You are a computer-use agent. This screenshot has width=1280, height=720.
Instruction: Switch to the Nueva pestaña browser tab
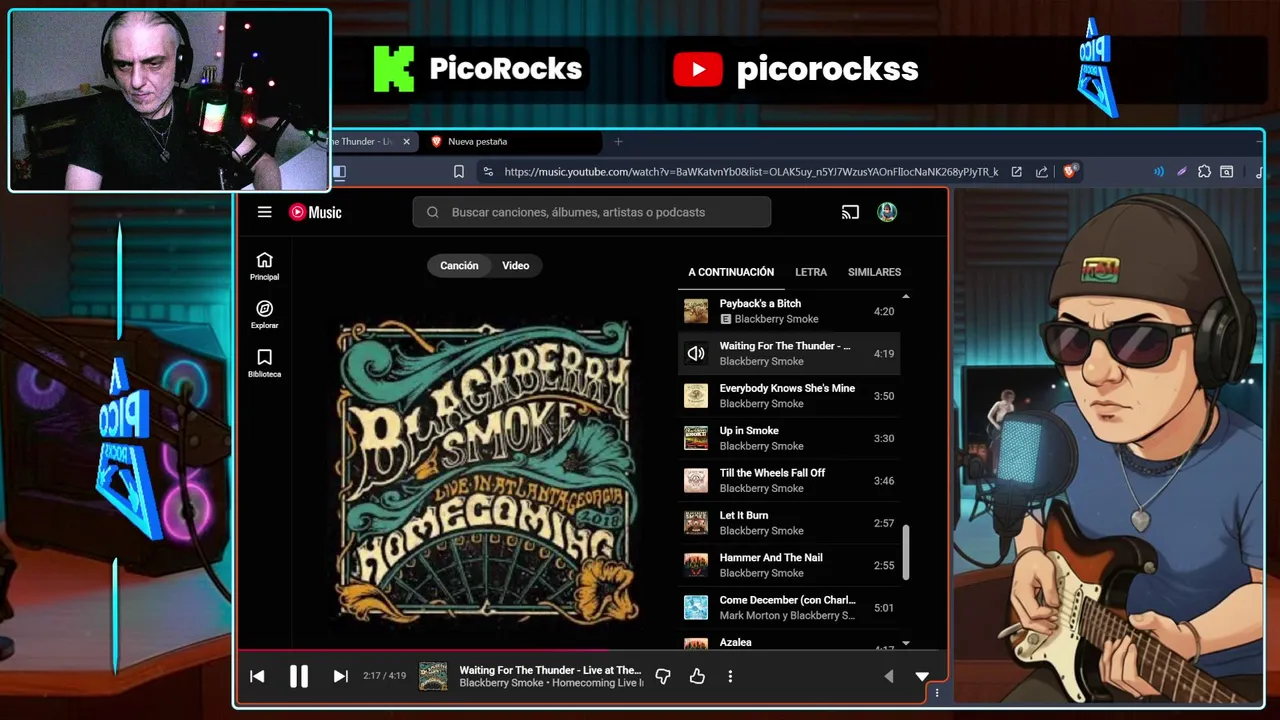coord(515,142)
